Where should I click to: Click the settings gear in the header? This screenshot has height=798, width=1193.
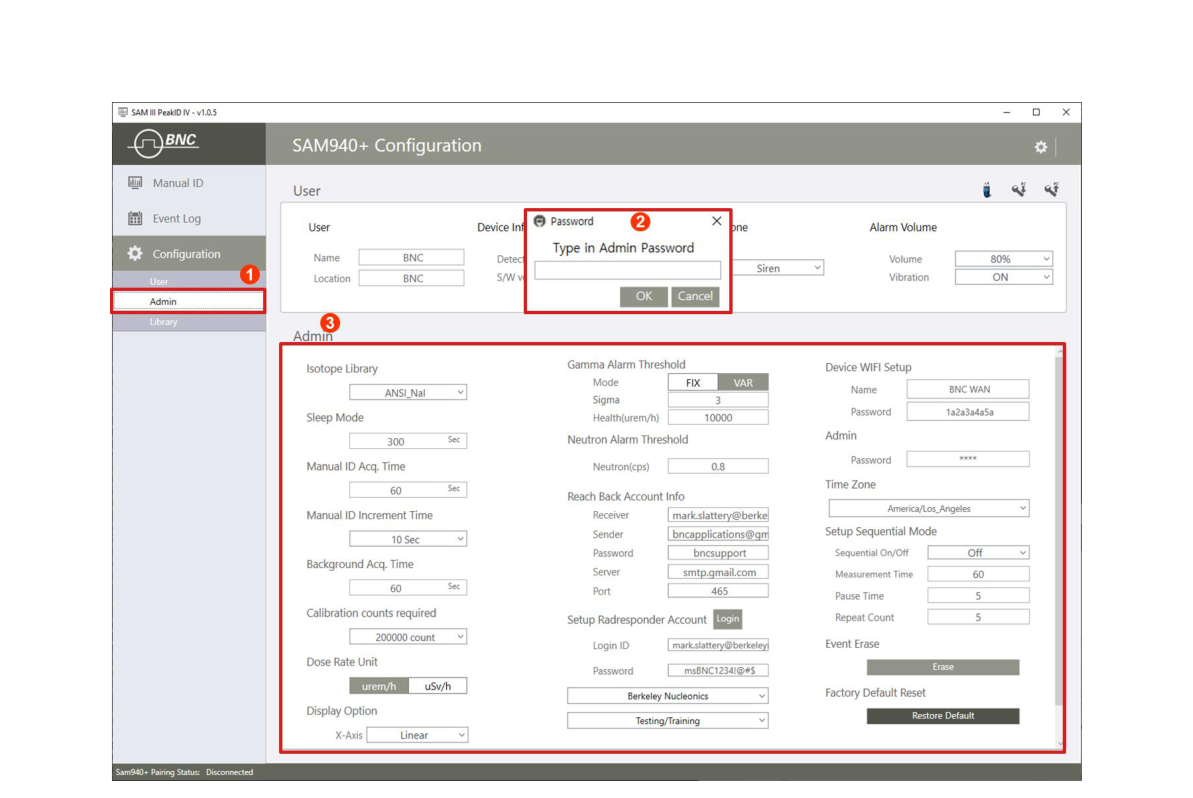(x=1040, y=148)
